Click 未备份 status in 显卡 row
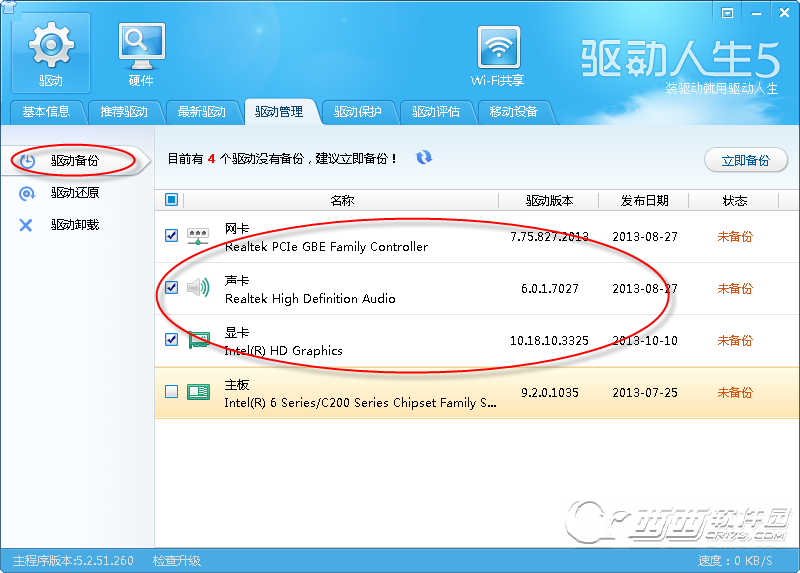800x573 pixels. 735,341
